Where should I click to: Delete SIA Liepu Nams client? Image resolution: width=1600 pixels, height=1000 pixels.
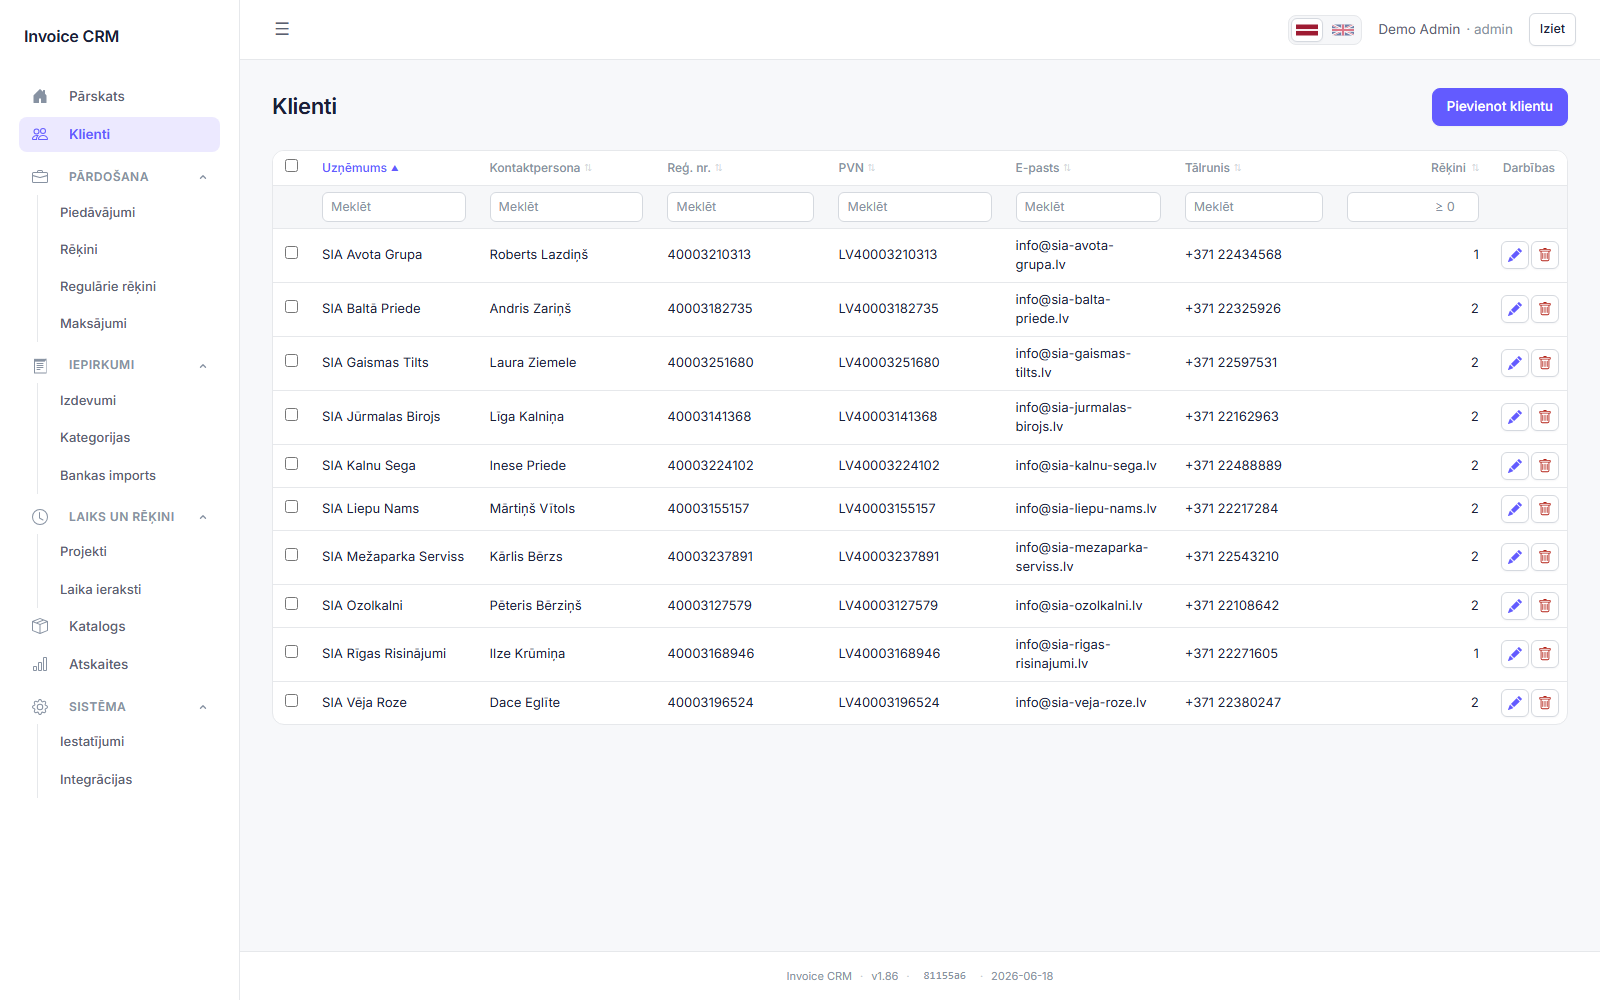point(1545,509)
